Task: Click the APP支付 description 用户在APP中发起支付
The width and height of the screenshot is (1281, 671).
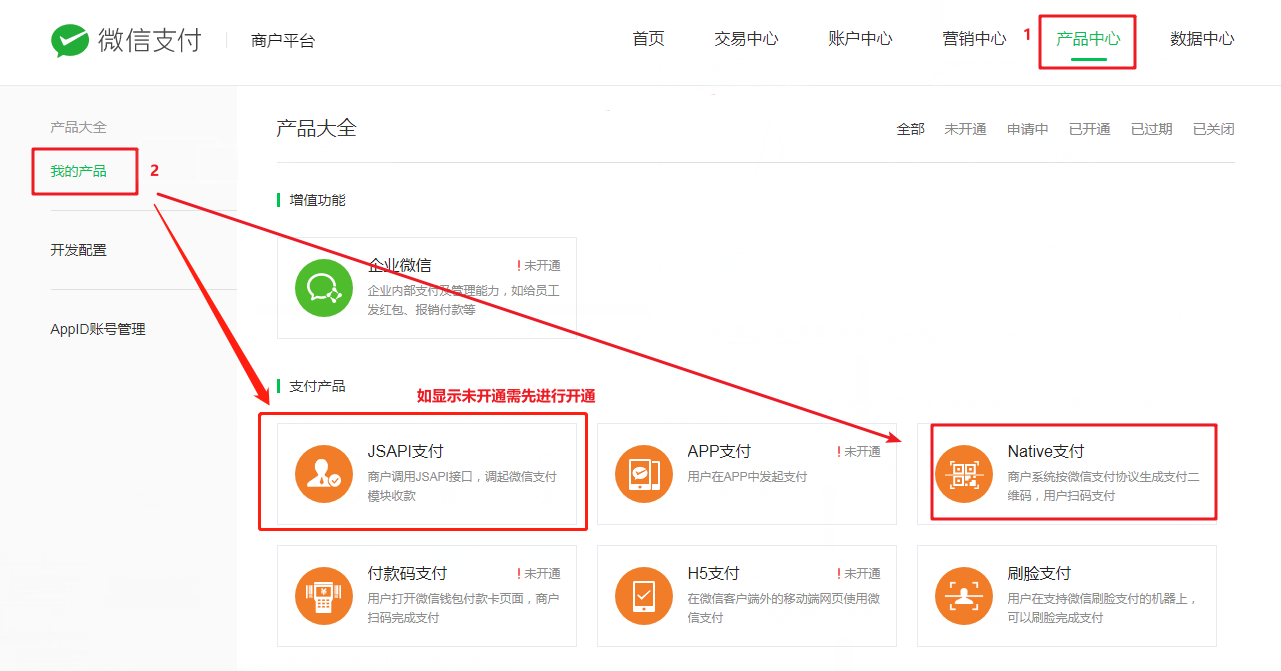Action: pyautogui.click(x=747, y=477)
